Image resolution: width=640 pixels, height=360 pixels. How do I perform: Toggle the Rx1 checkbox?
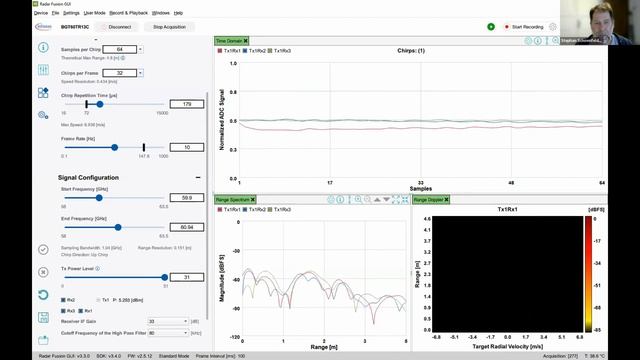click(x=80, y=311)
